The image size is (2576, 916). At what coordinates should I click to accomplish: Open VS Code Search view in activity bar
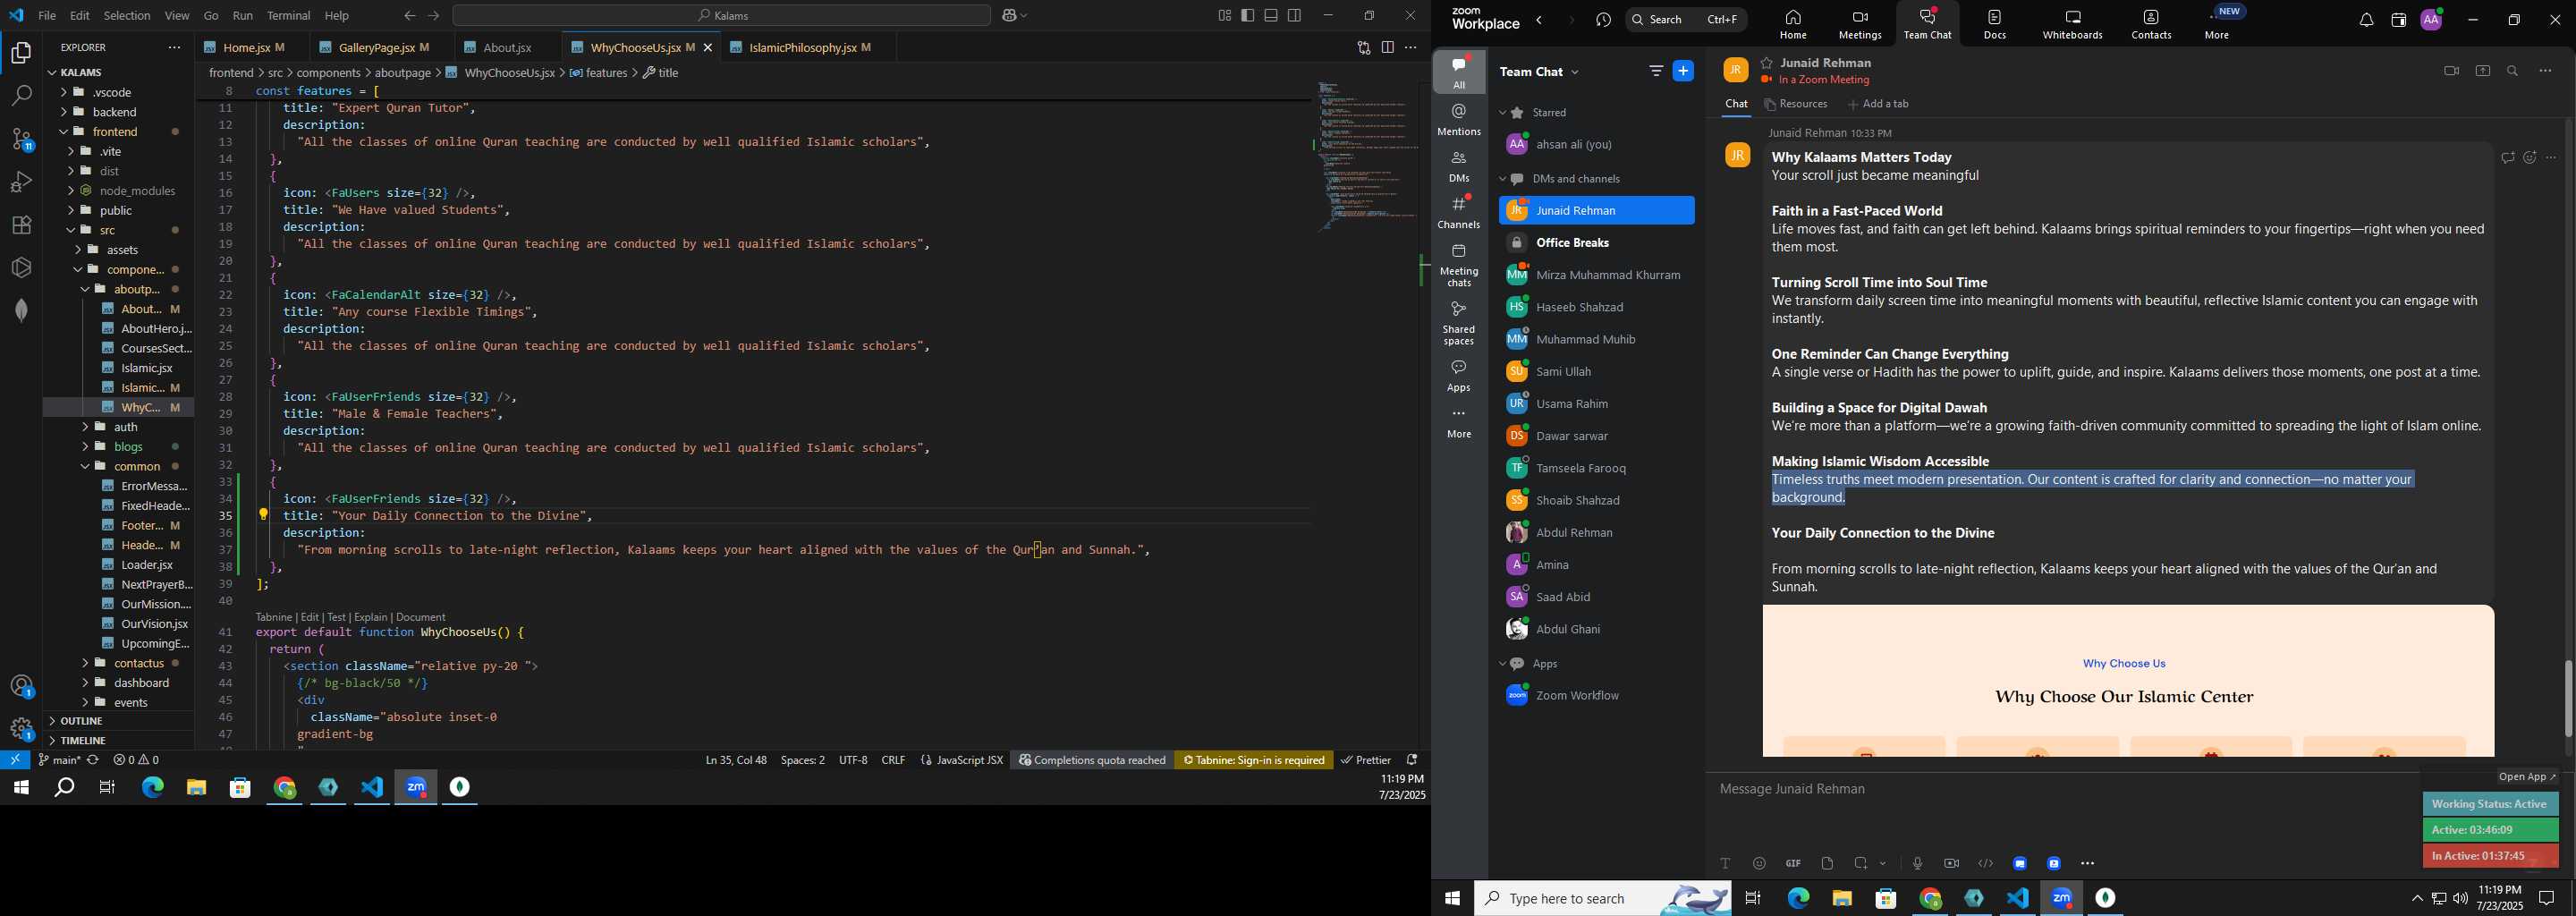(x=21, y=96)
